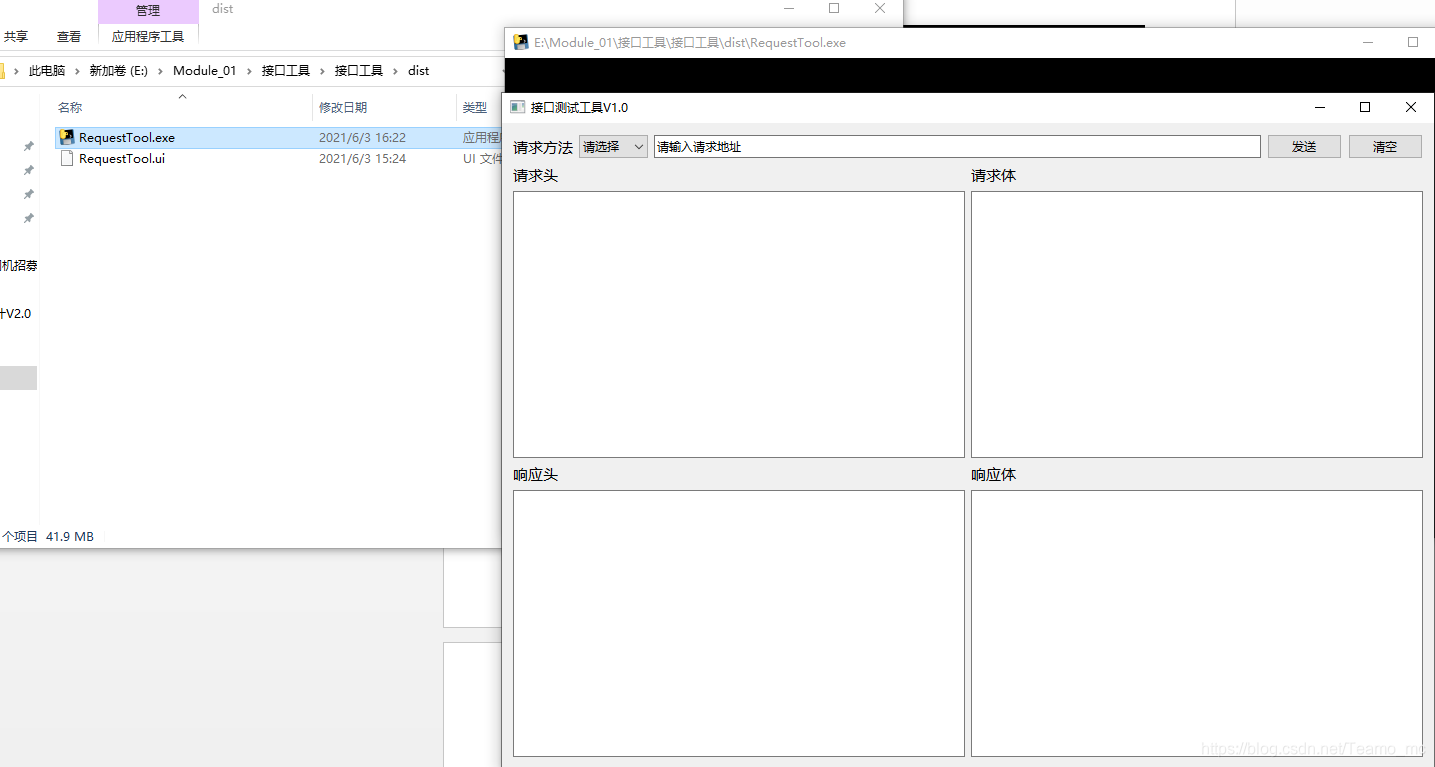Image resolution: width=1435 pixels, height=767 pixels.
Task: Go to 此电脑 in the address breadcrumb
Action: [47, 71]
